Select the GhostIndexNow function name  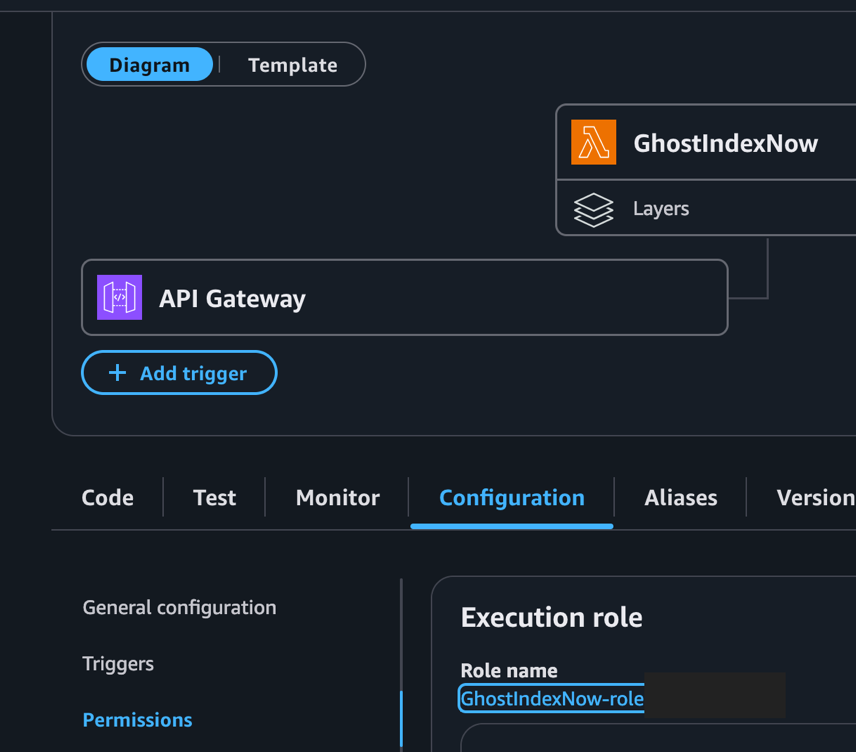point(726,143)
